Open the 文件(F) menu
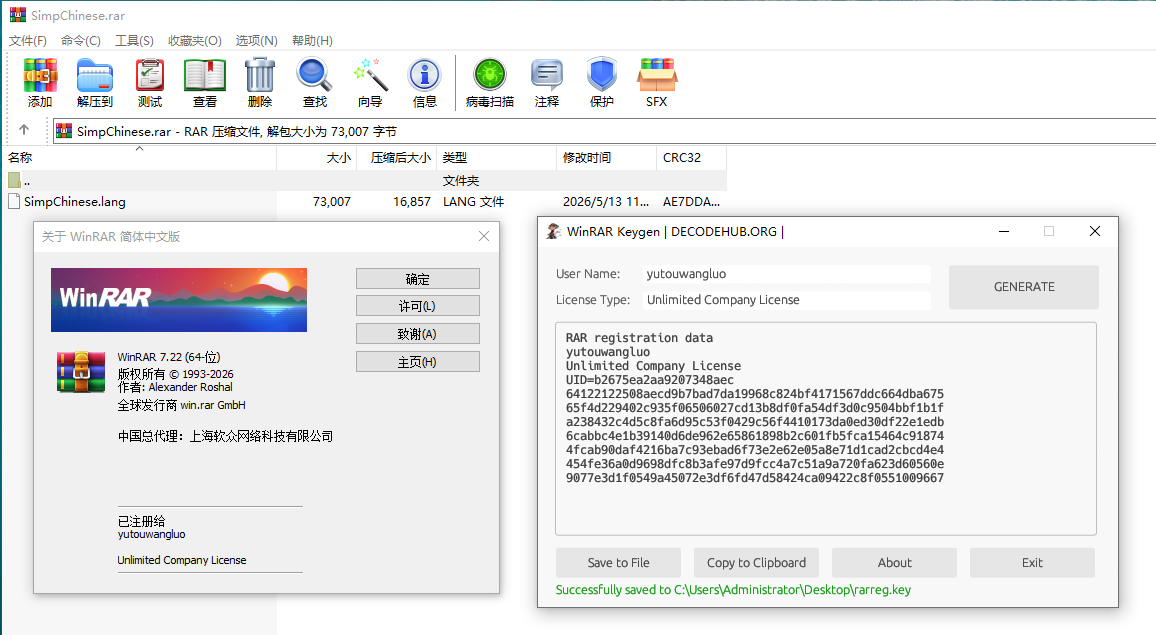The width and height of the screenshot is (1156, 635). [x=27, y=41]
